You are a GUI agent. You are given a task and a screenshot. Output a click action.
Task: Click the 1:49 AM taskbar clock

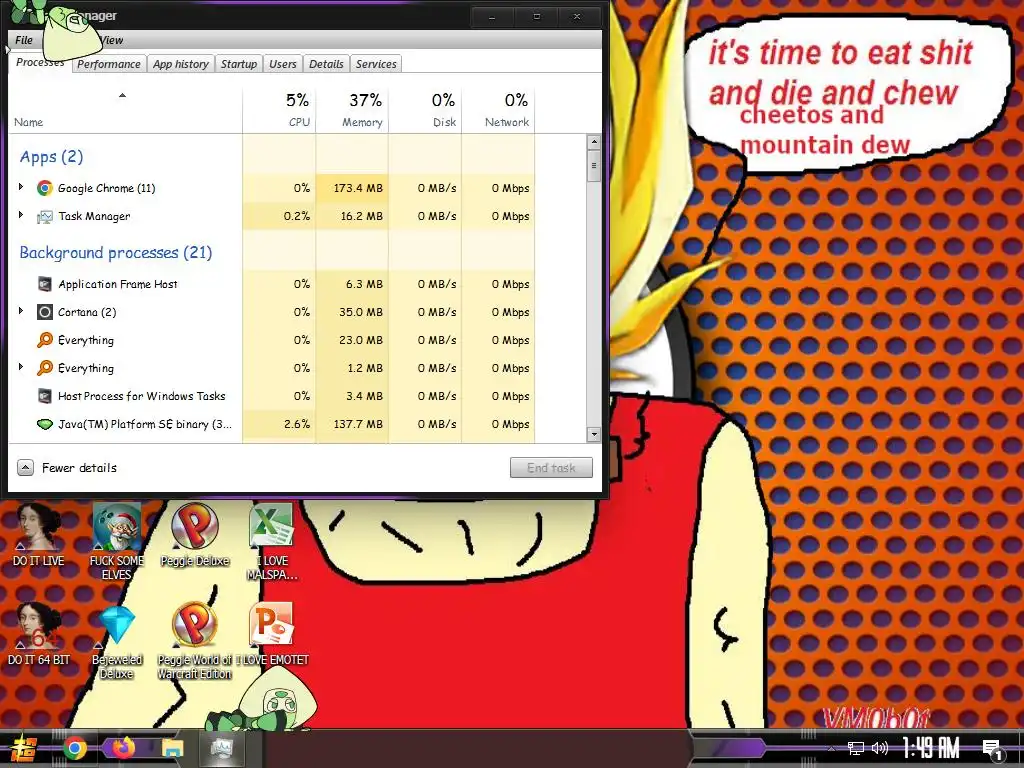[x=930, y=748]
